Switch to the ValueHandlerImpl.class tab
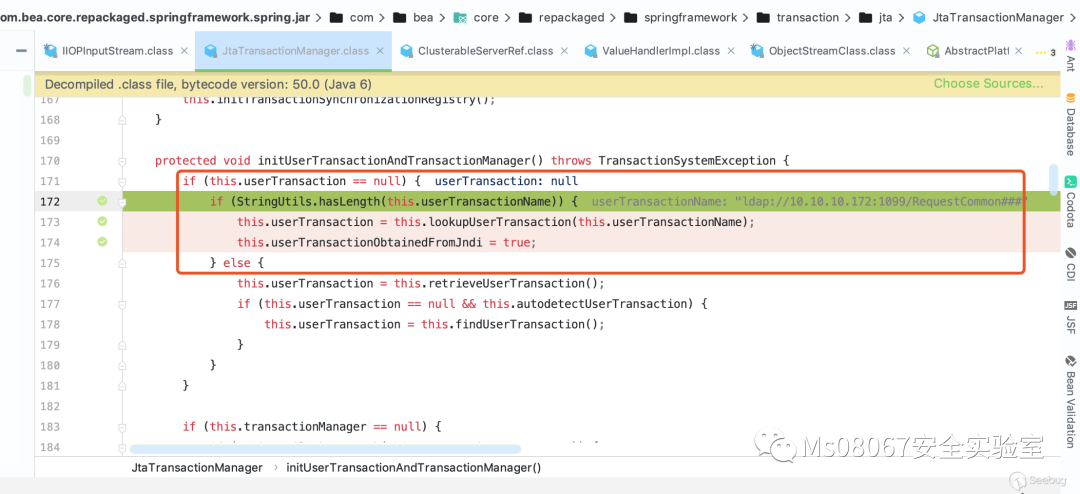The height and width of the screenshot is (494, 1080). [659, 50]
